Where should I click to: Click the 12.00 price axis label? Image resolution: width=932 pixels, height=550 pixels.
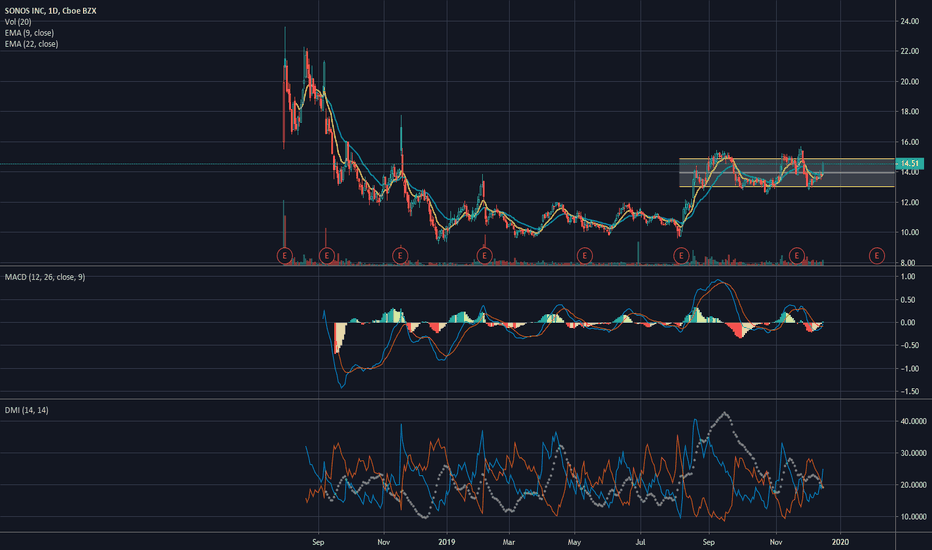pyautogui.click(x=909, y=203)
